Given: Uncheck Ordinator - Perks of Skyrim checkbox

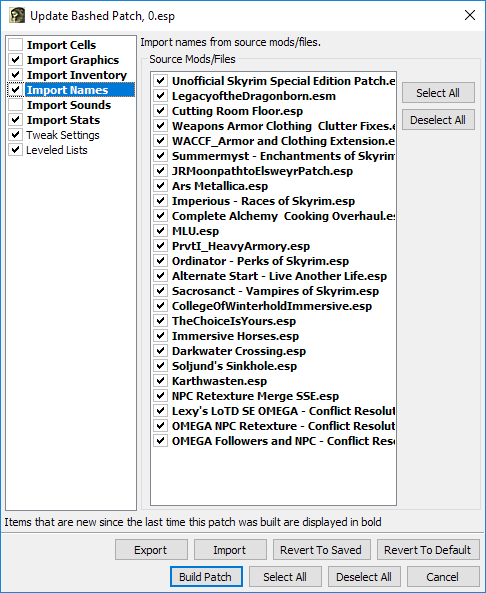Looking at the screenshot, I should point(160,261).
